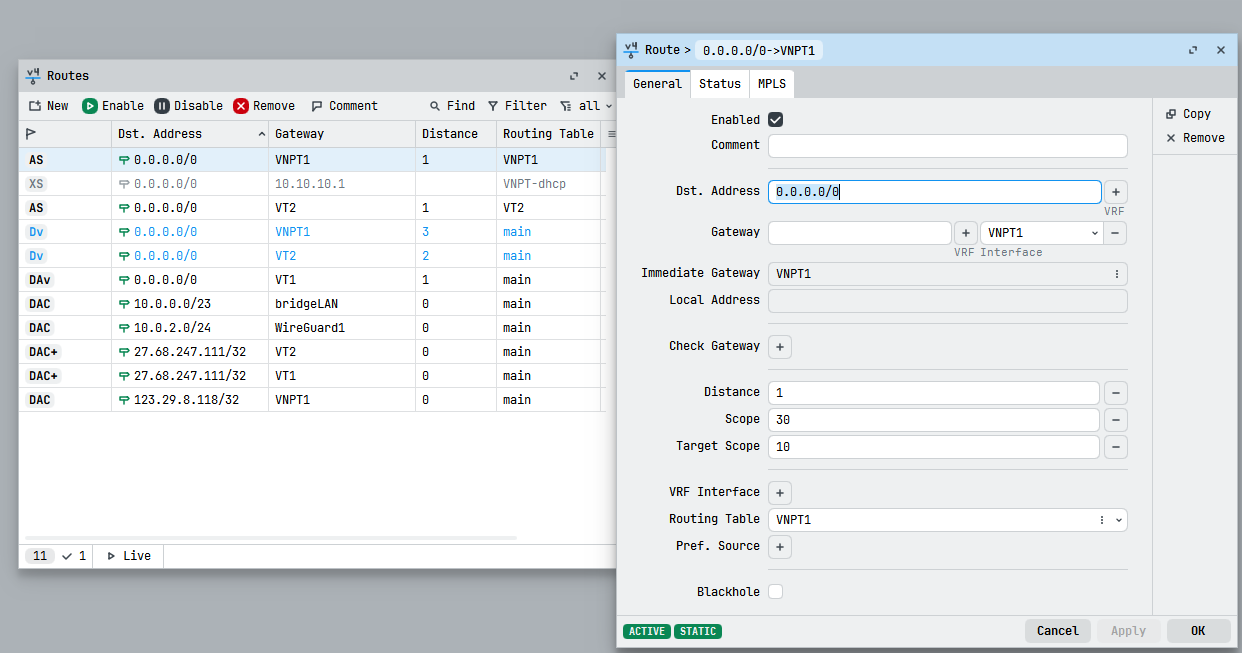Image resolution: width=1242 pixels, height=653 pixels.
Task: Select the AS route with gateway VNPT1
Action: [312, 160]
